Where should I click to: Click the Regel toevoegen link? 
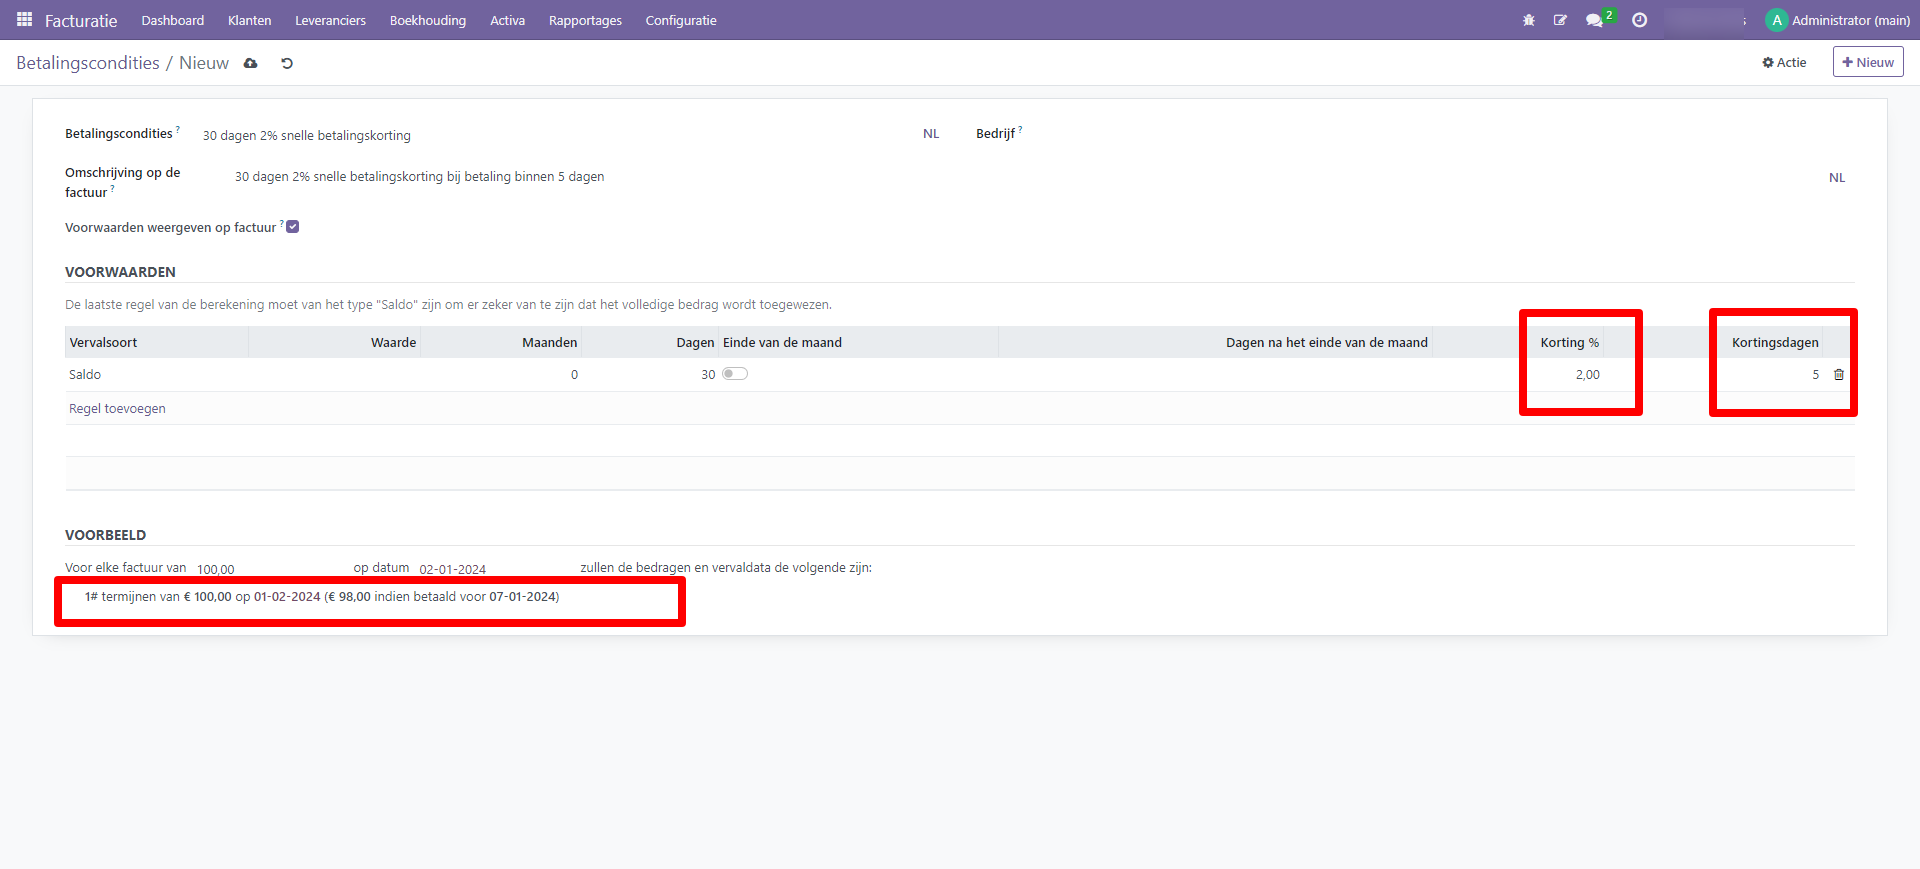(x=117, y=408)
